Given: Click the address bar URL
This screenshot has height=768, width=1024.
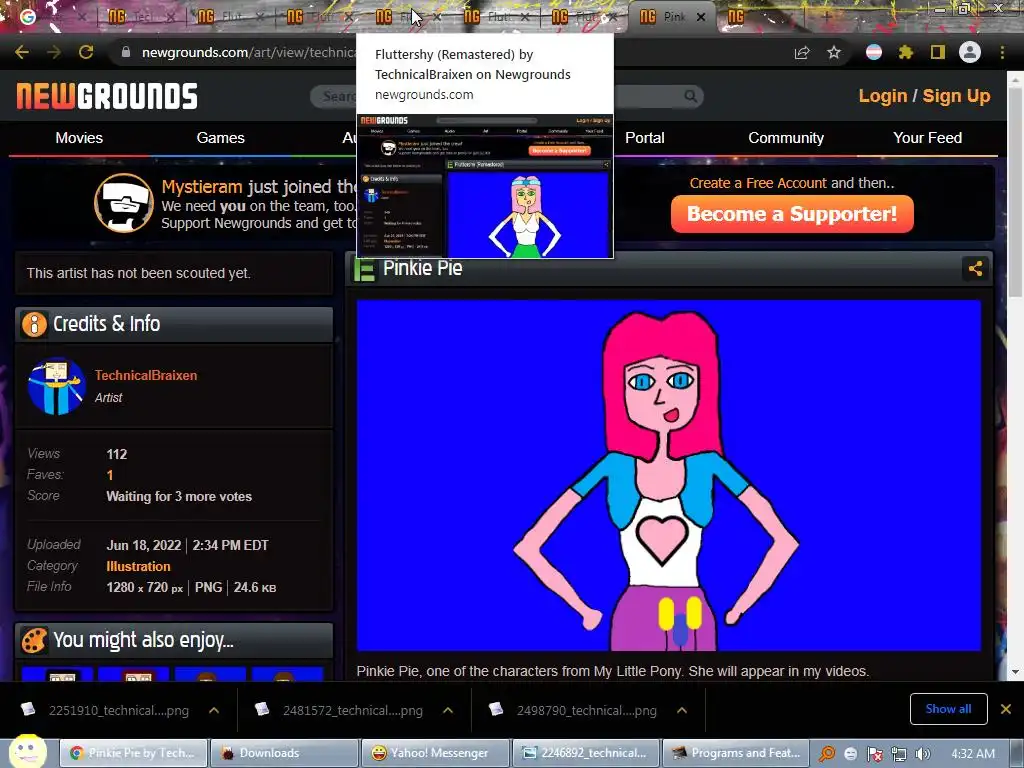Looking at the screenshot, I should tap(248, 52).
